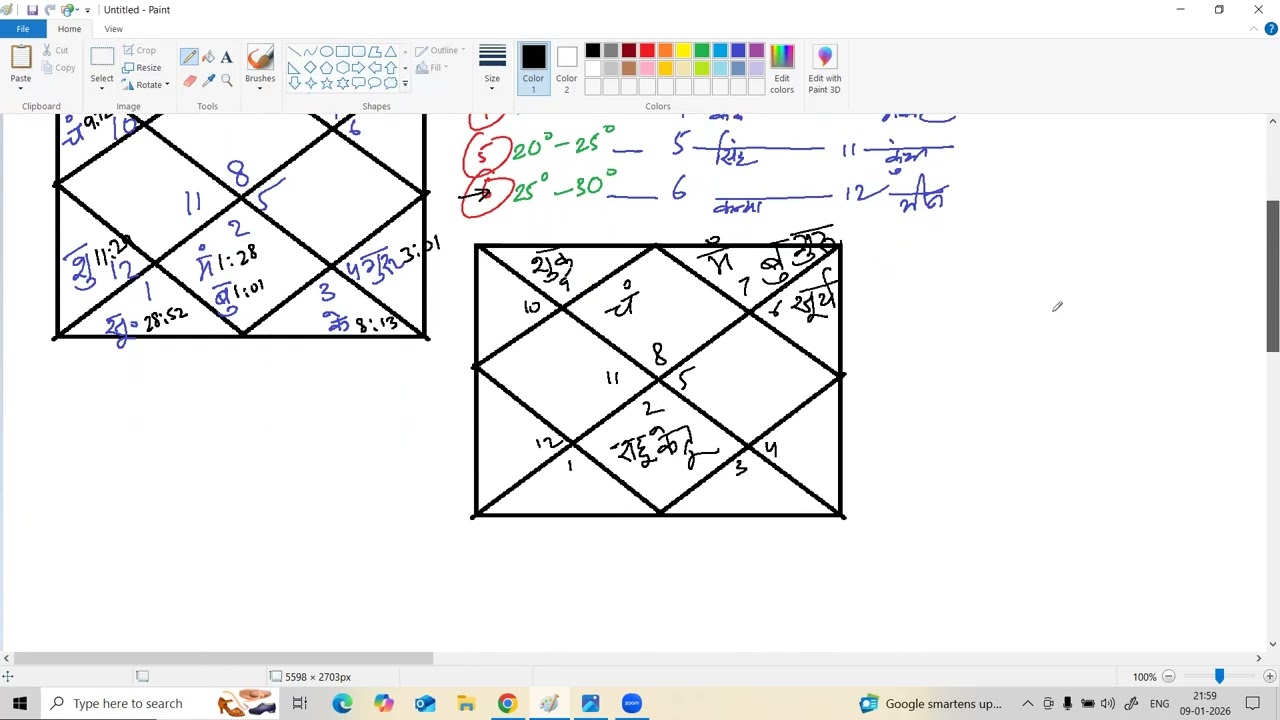The height and width of the screenshot is (720, 1280).
Task: Open Google Chrome from taskbar
Action: 507,704
